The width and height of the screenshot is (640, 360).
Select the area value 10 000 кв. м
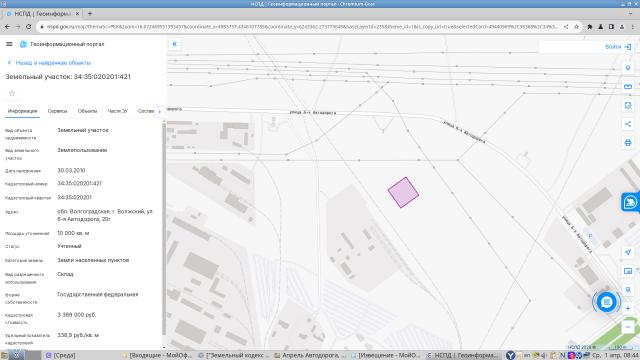[73, 233]
